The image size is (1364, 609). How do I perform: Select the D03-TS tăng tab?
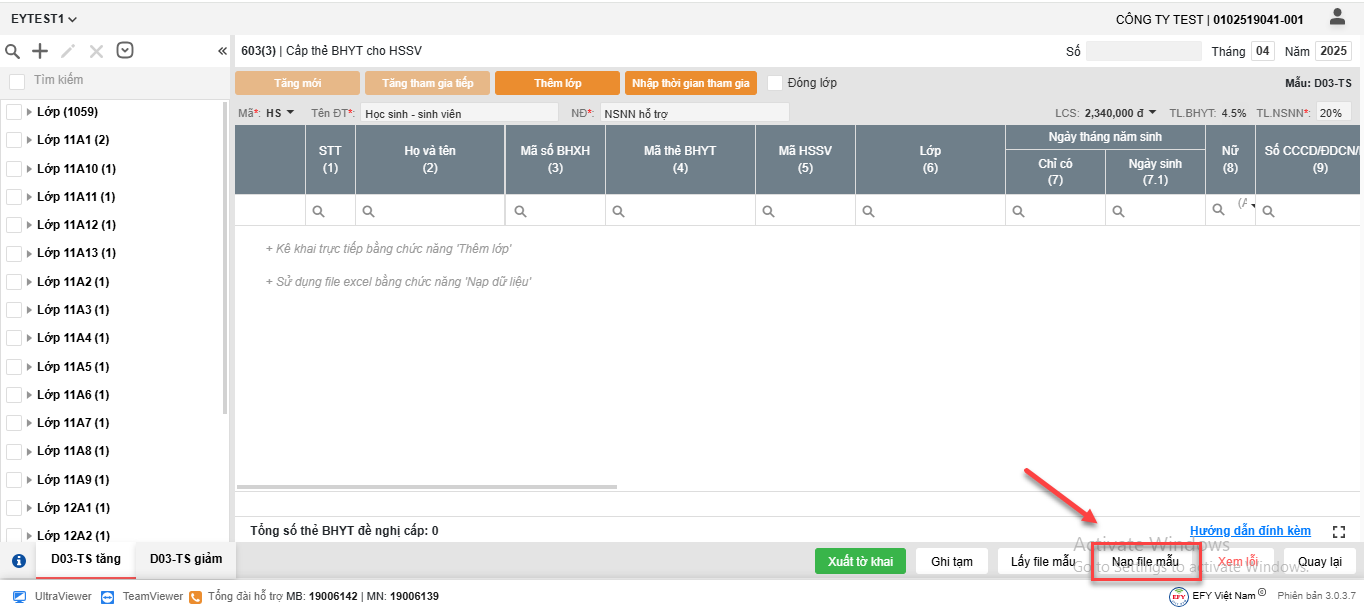pos(85,559)
